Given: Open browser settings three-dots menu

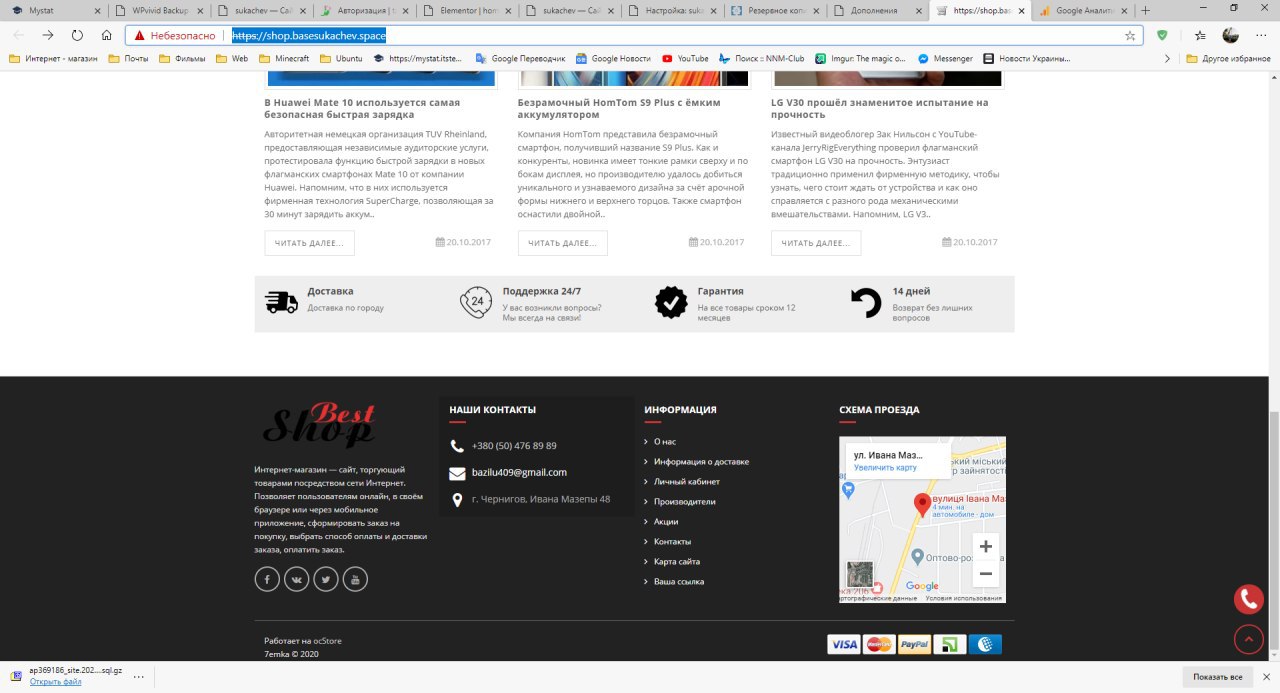Looking at the screenshot, I should pyautogui.click(x=1260, y=35).
